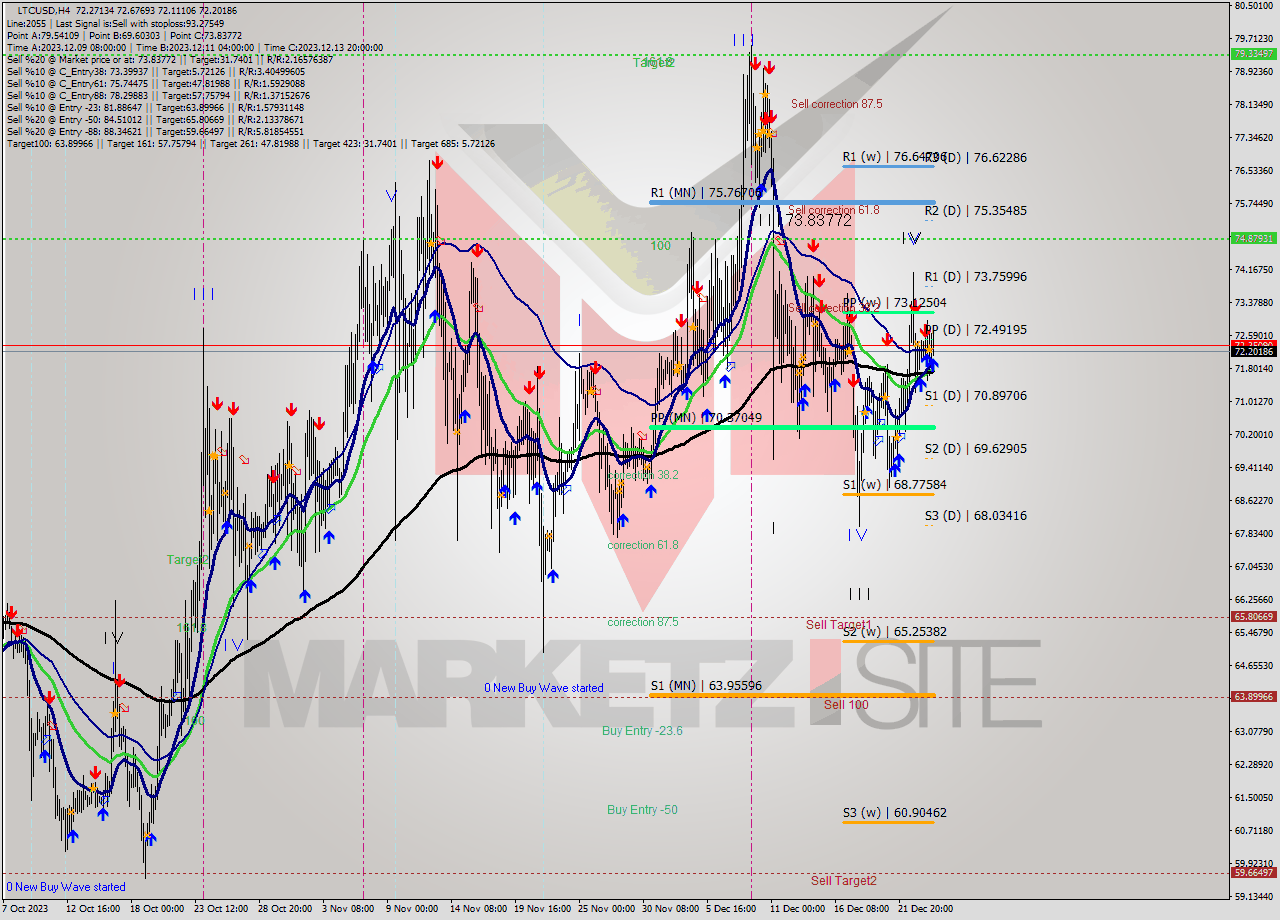Click the current price tag 72.20186 on axis
This screenshot has width=1280, height=920.
[1254, 351]
